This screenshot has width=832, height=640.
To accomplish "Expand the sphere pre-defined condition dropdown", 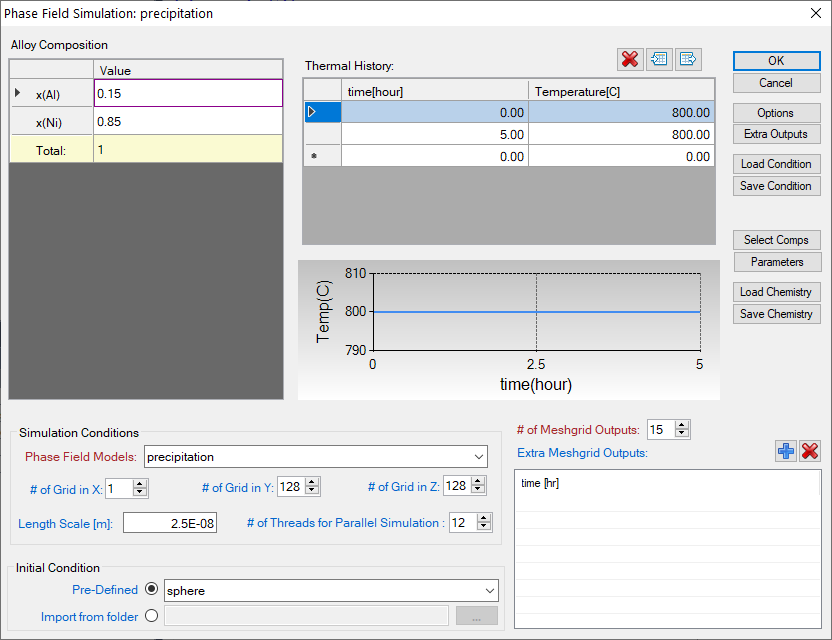I will tap(489, 590).
